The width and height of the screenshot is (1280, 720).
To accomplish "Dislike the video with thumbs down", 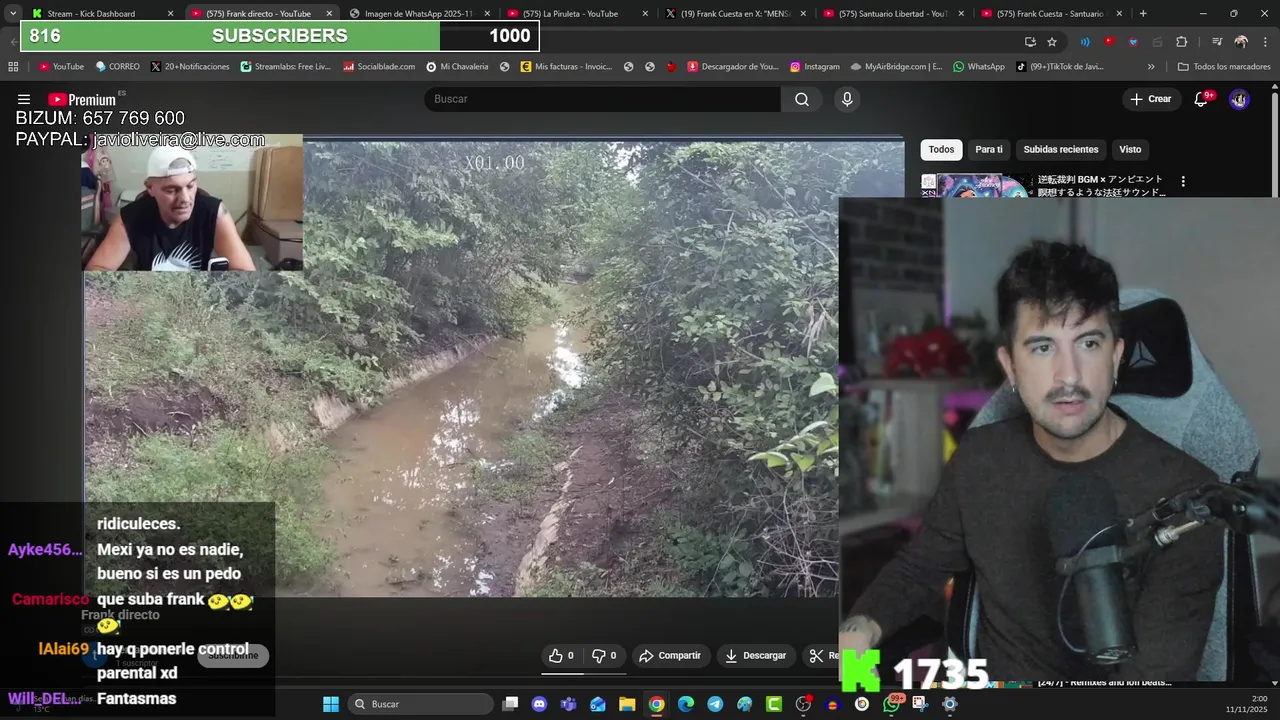I will (x=603, y=656).
